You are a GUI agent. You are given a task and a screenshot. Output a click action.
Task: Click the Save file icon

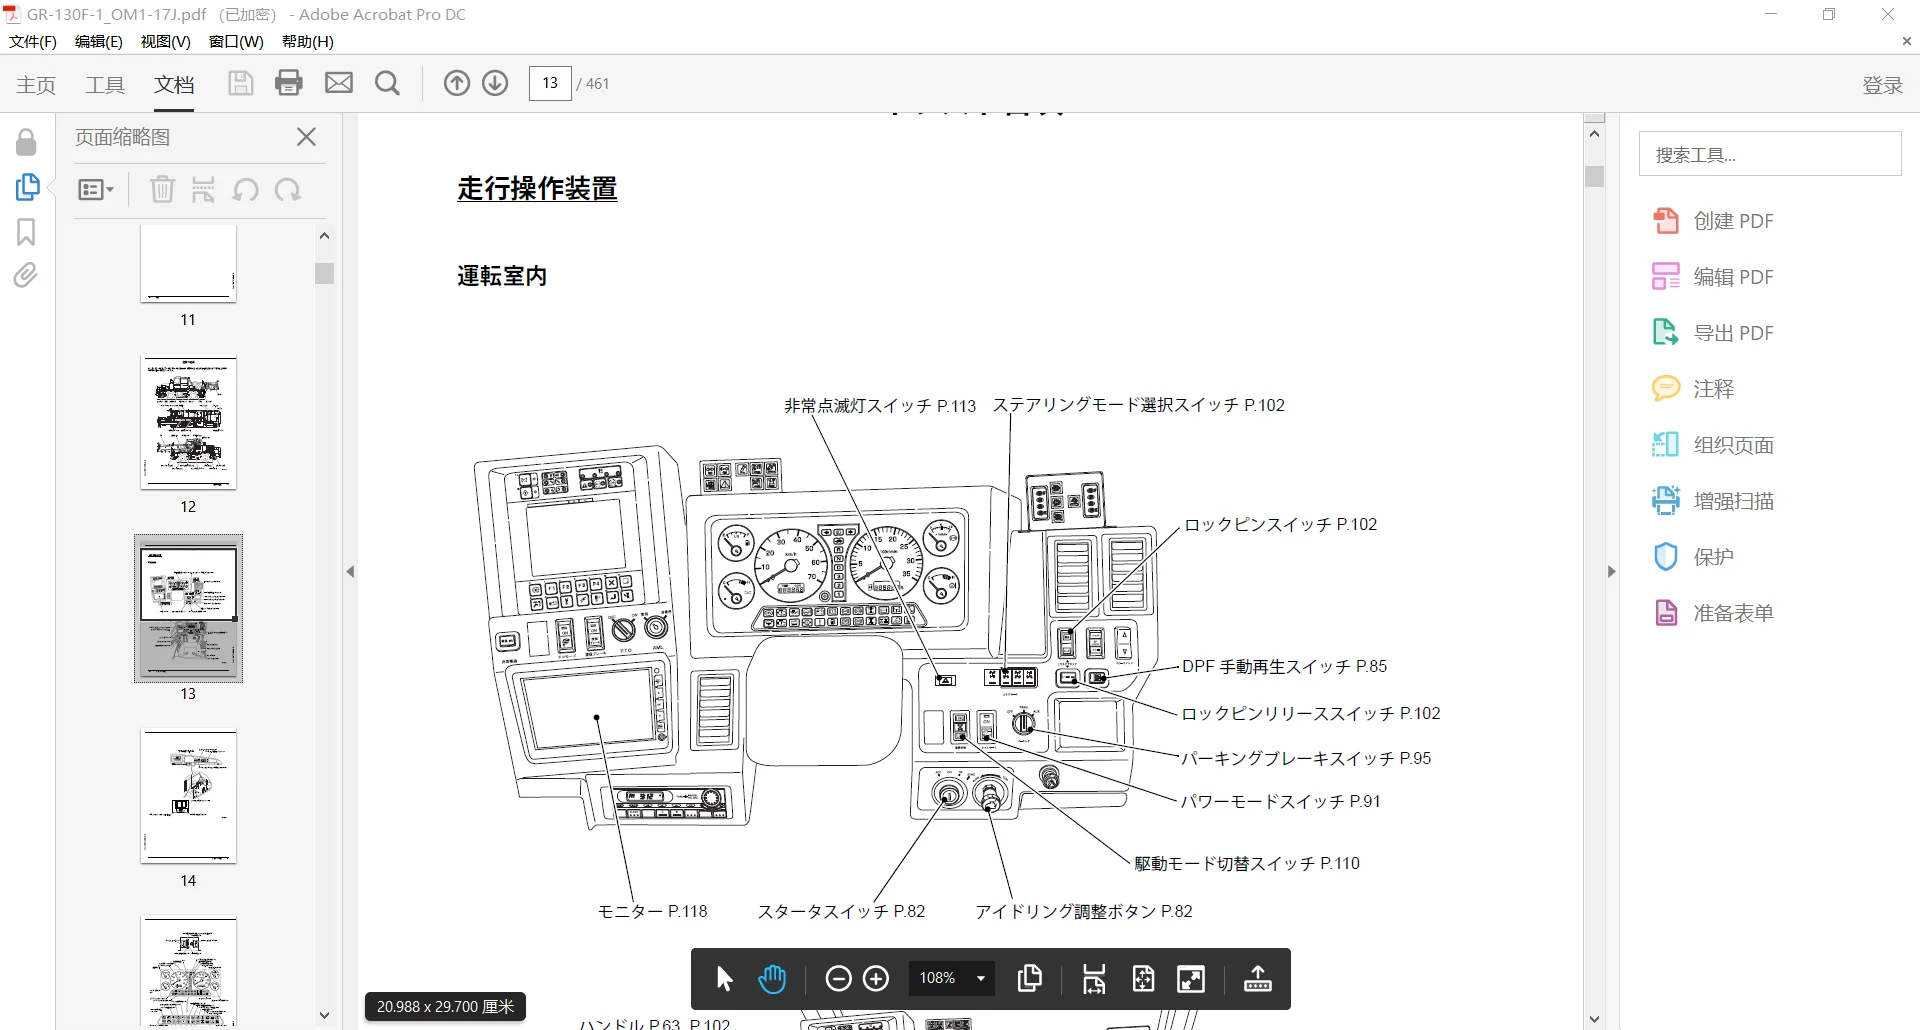click(240, 83)
